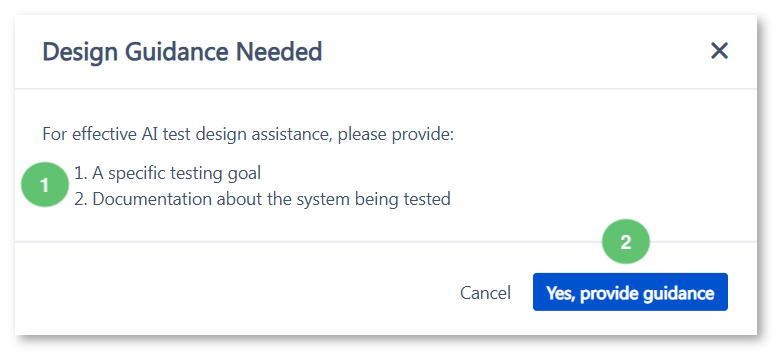Select list item A specific testing goal
Viewport: 782px width, 360px height.
[168, 174]
